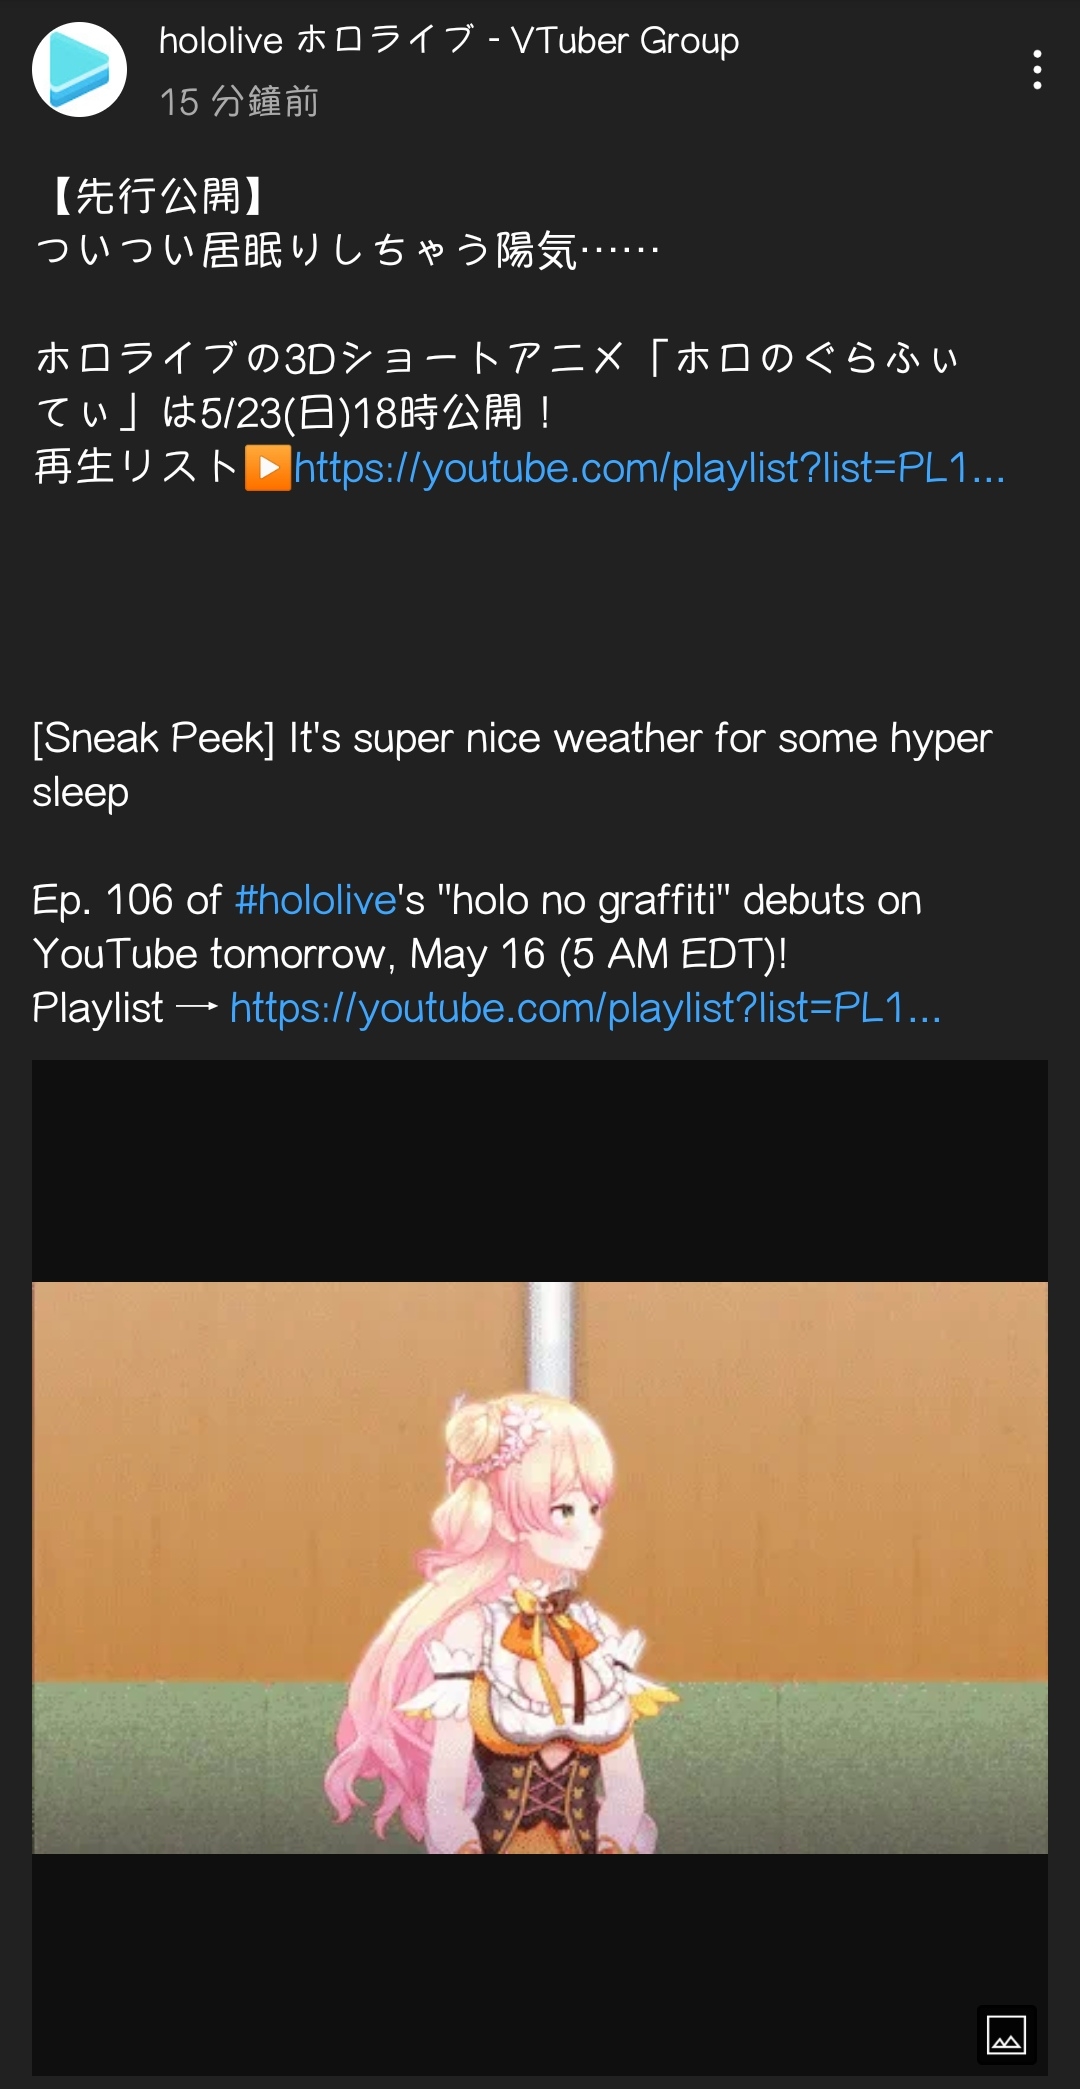Screen dimensions: 1080x2089
Task: Tap the 【先行公開】 heading text
Action: pos(157,196)
